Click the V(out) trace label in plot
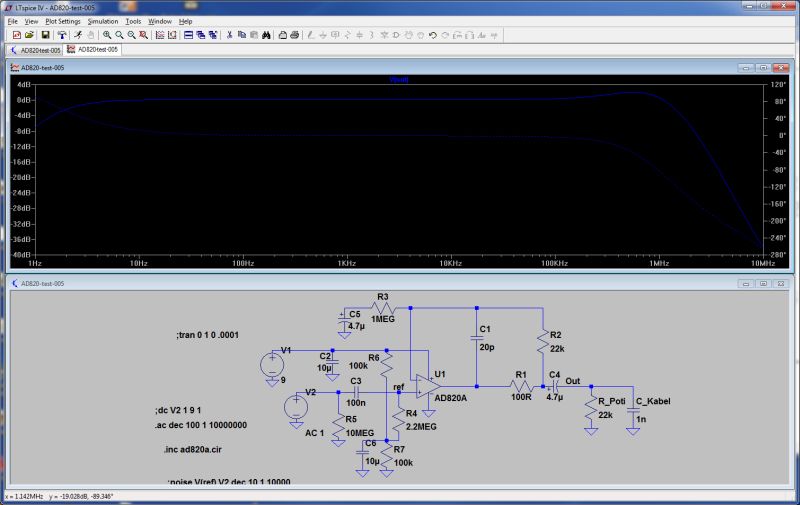The image size is (800, 505). [398, 80]
